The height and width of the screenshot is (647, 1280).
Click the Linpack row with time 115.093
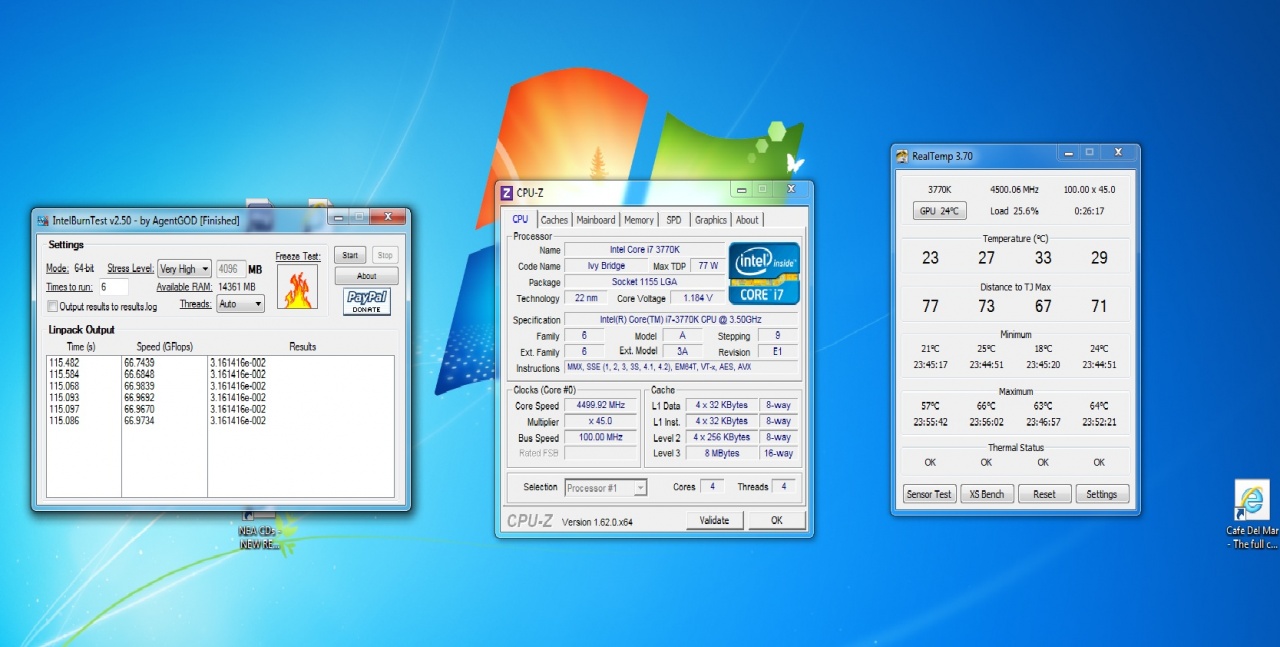pyautogui.click(x=220, y=398)
